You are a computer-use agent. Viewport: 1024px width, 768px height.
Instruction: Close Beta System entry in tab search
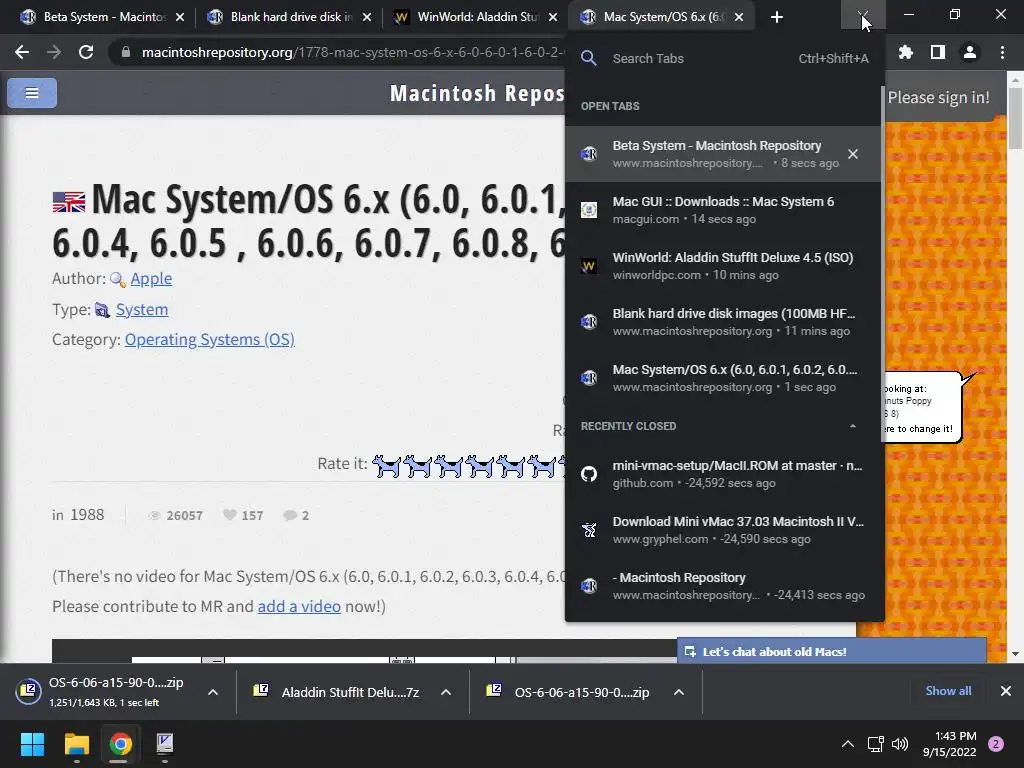click(x=853, y=154)
